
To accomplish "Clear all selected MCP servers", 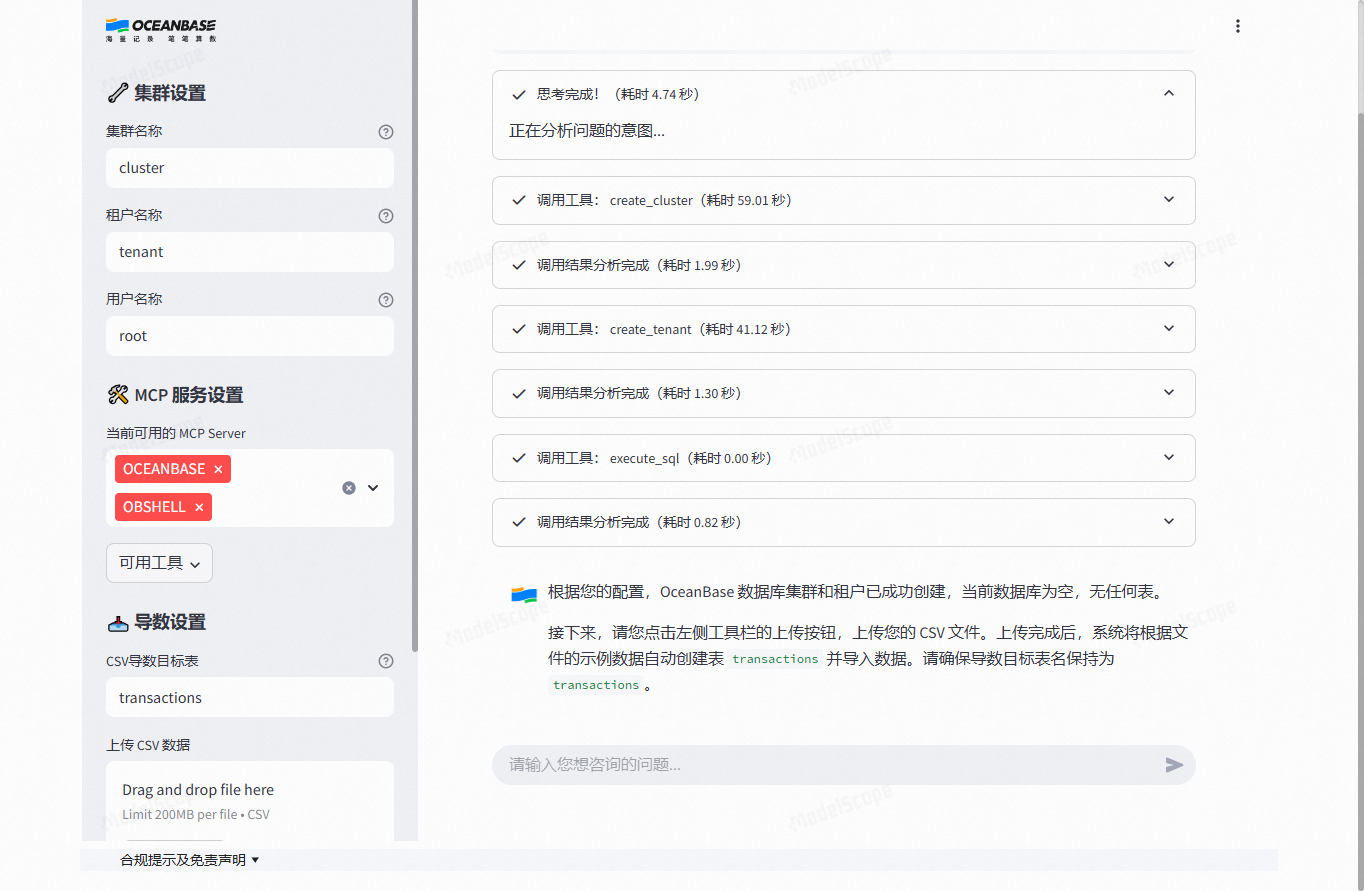I will pos(348,487).
